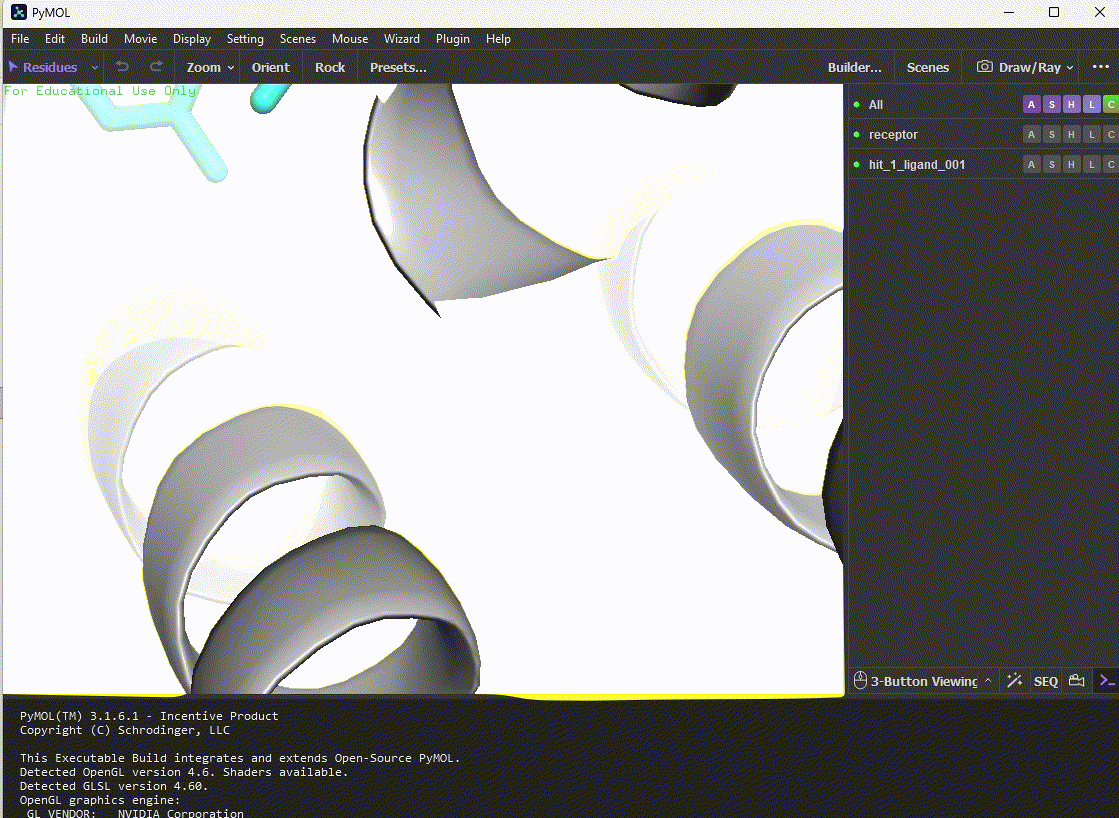Open the Presets... button

pyautogui.click(x=398, y=67)
